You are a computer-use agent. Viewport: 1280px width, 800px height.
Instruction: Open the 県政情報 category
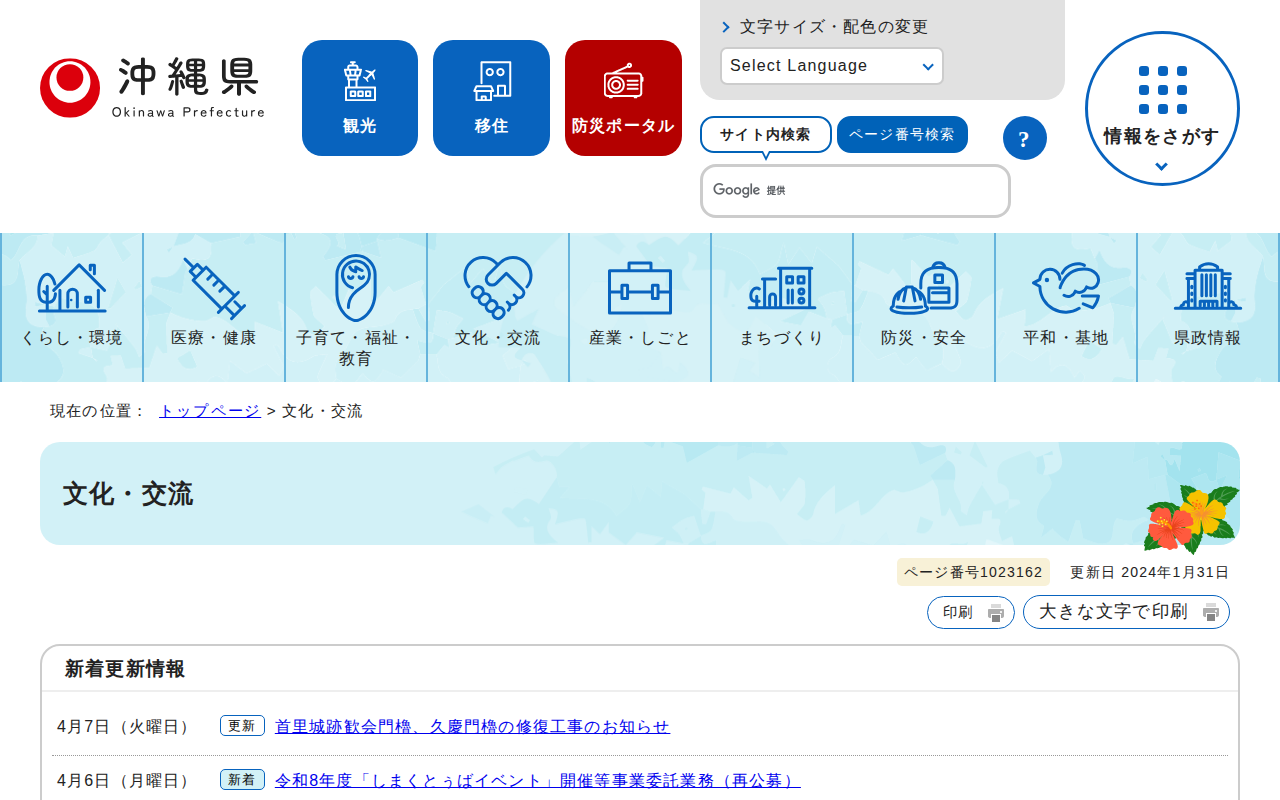(x=1208, y=307)
